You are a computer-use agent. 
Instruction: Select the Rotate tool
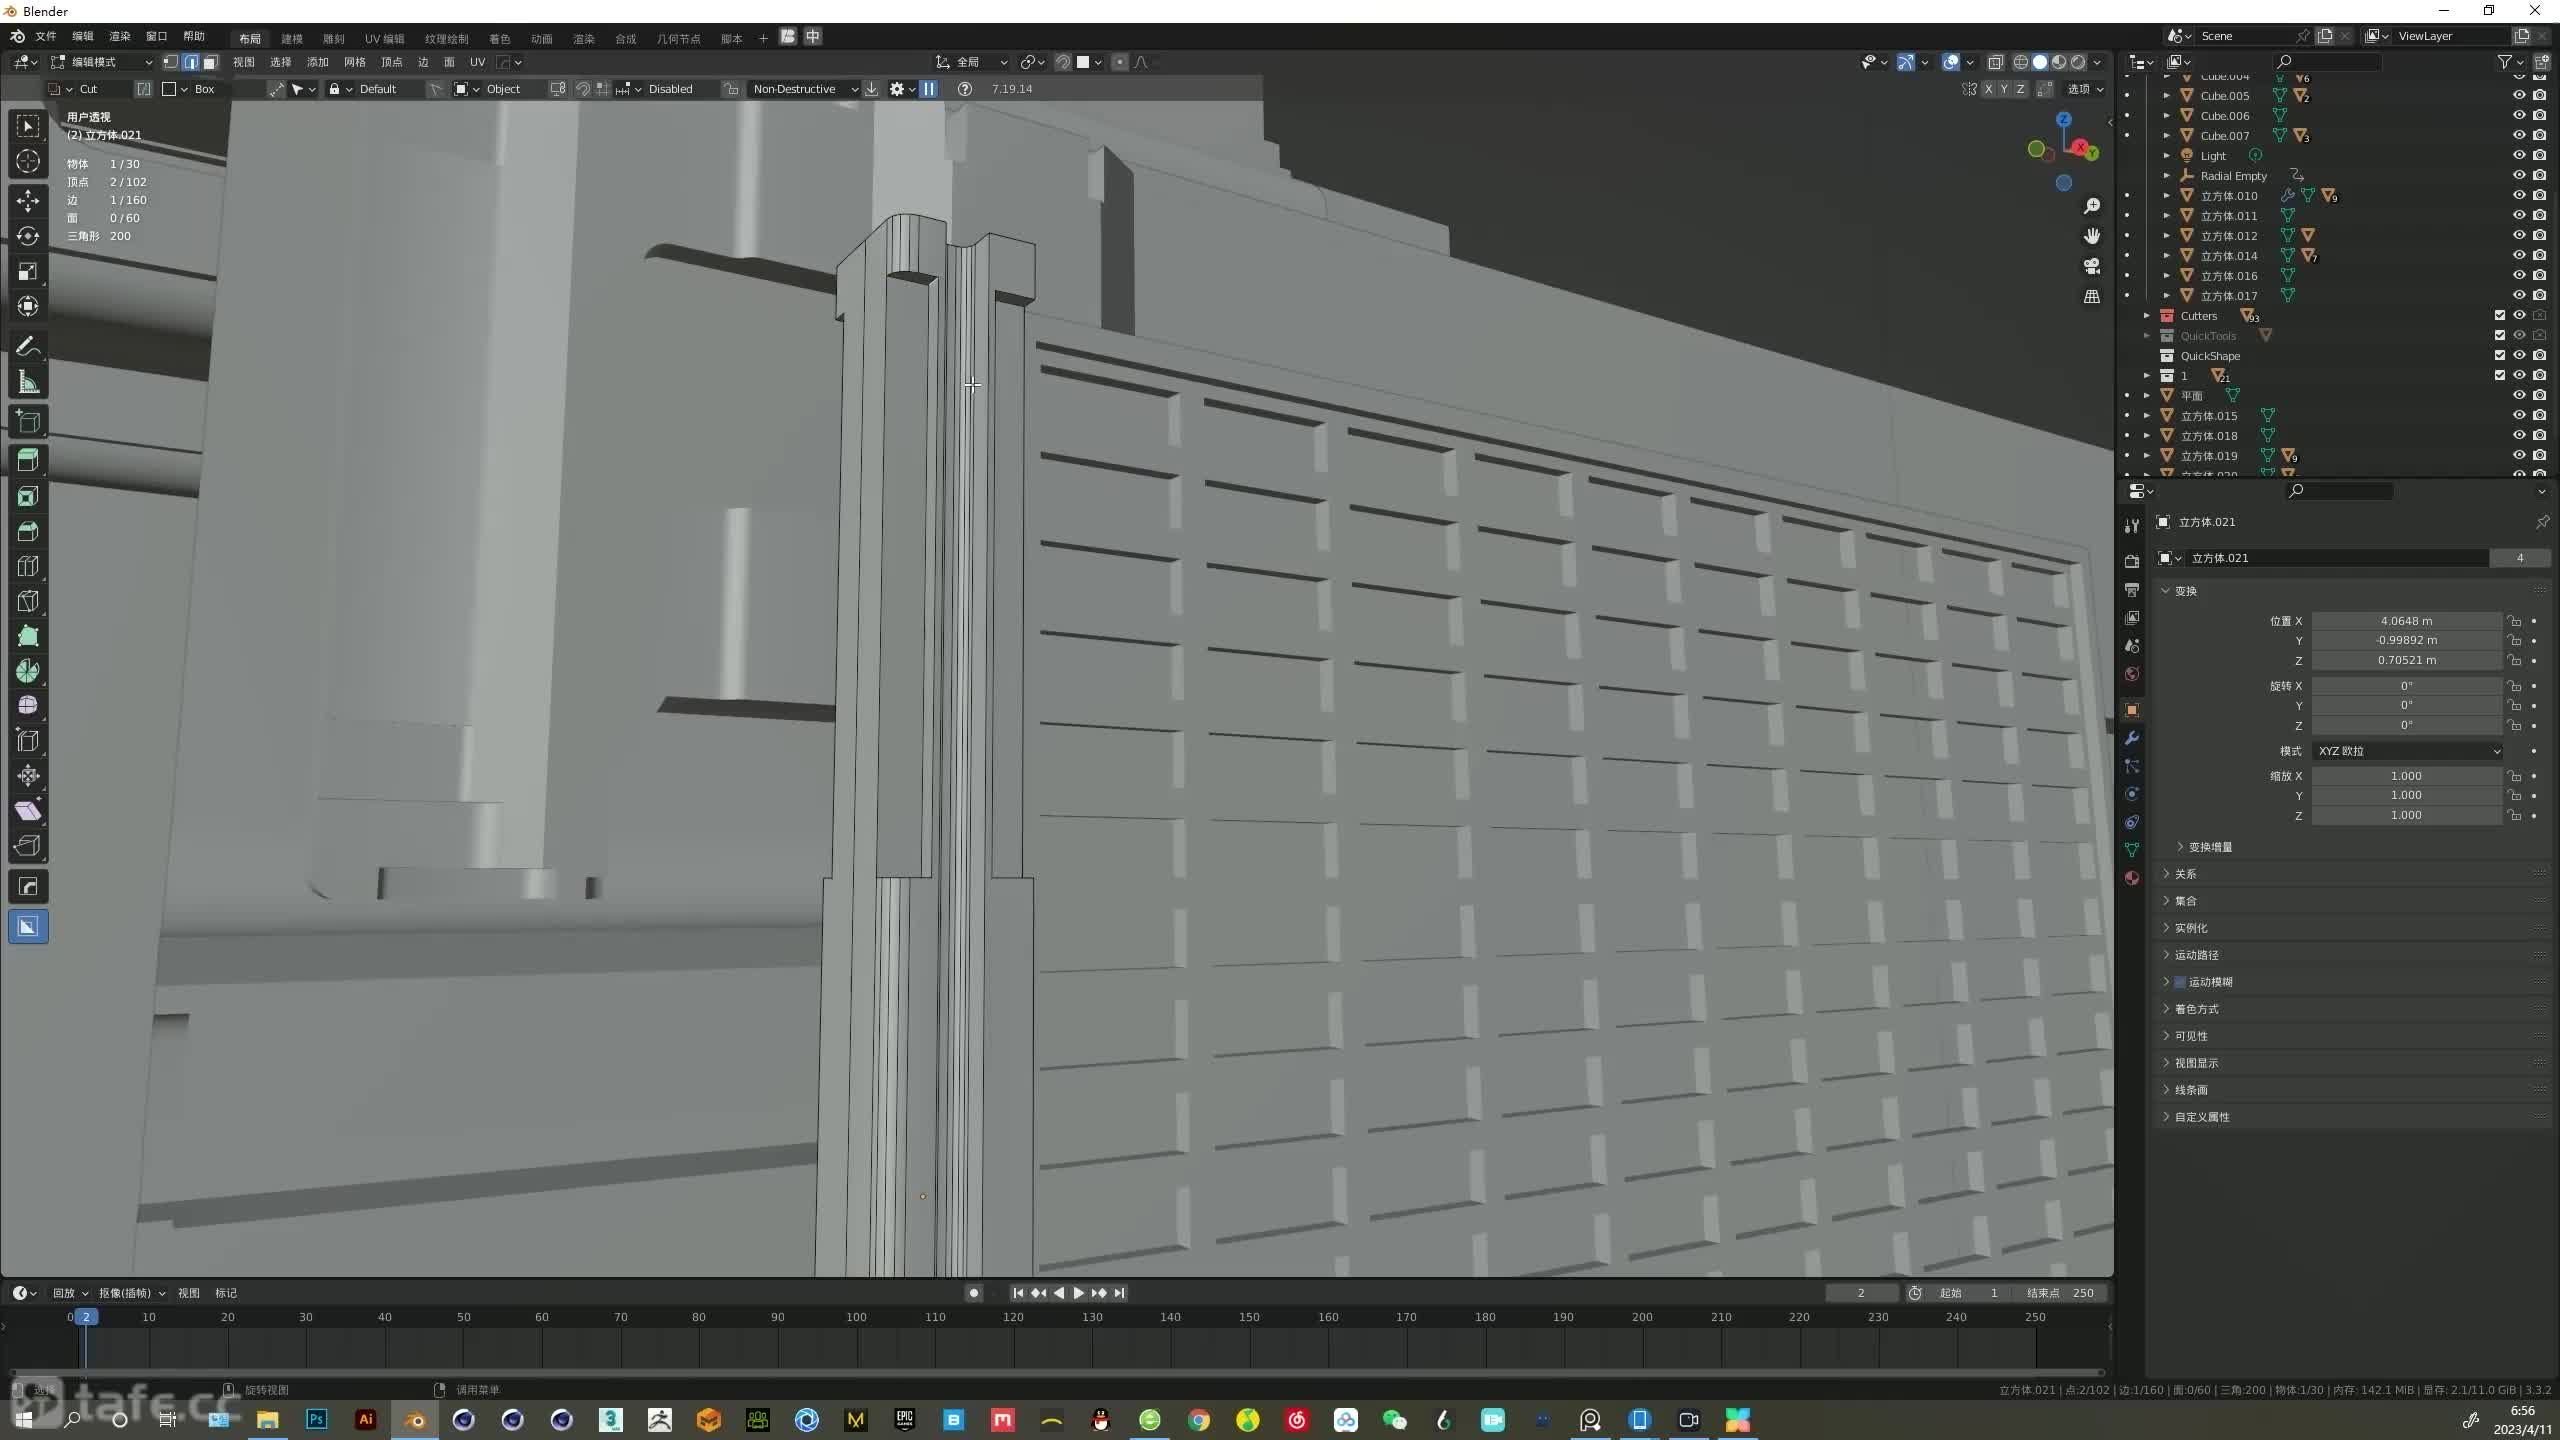28,236
